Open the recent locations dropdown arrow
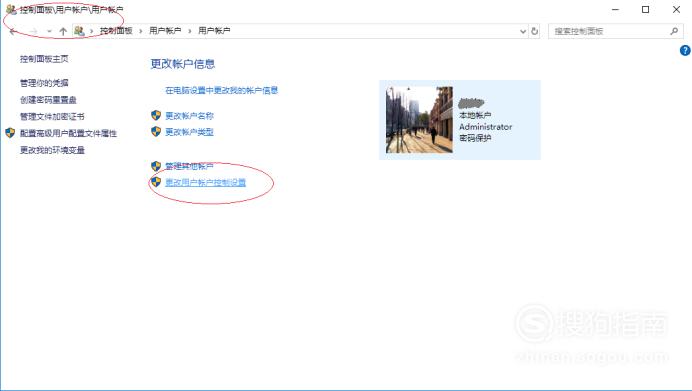 49,31
